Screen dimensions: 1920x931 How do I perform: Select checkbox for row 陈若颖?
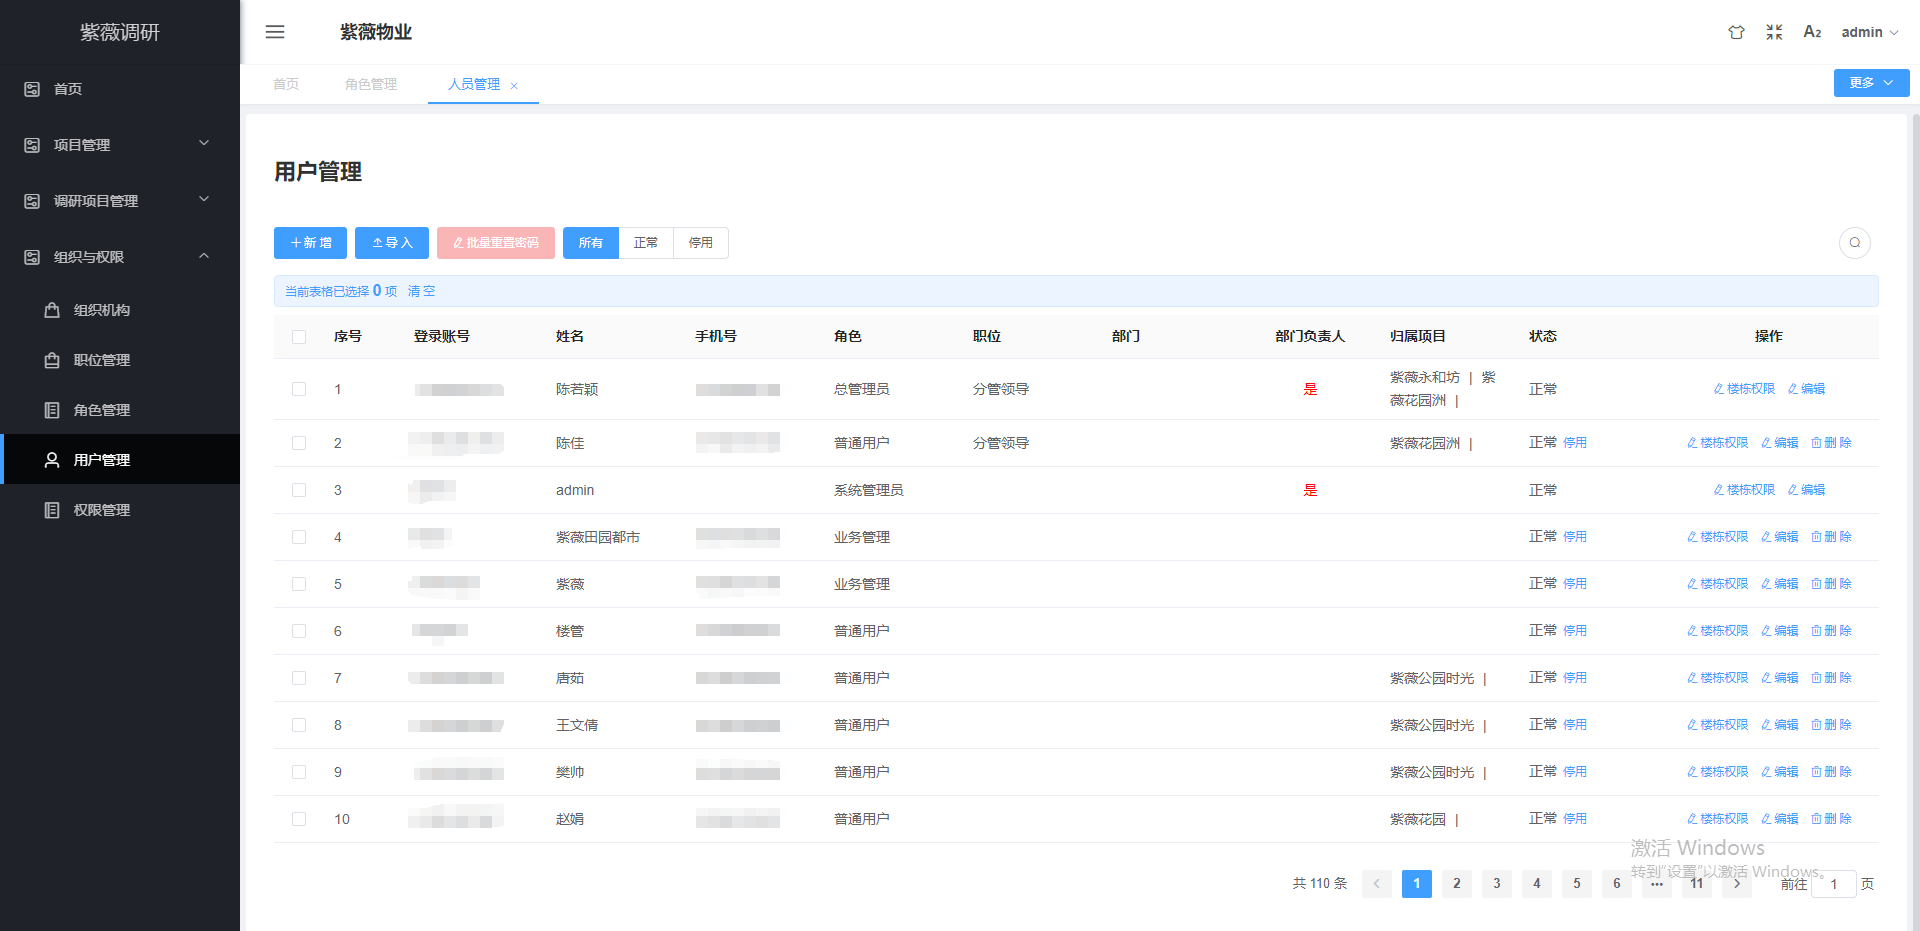pos(299,389)
